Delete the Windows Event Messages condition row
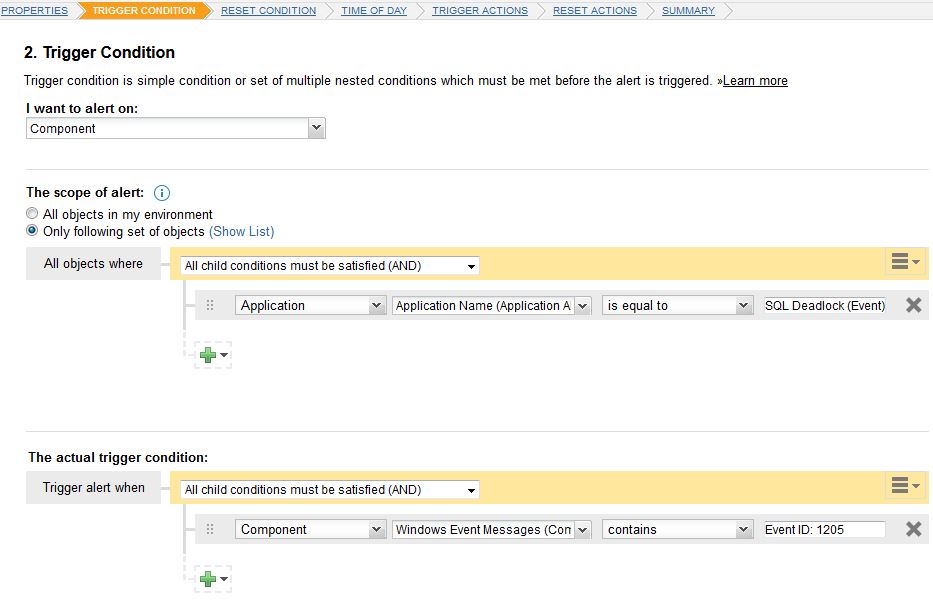933x611 pixels. pos(912,529)
